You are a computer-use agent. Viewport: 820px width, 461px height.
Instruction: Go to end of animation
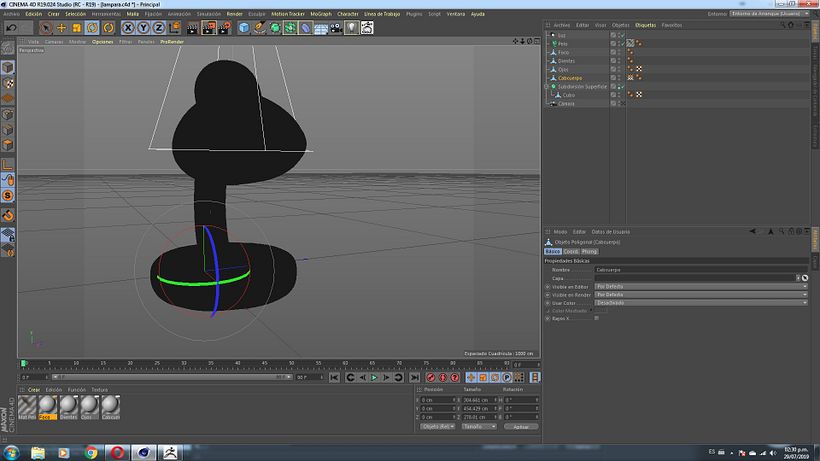click(415, 377)
